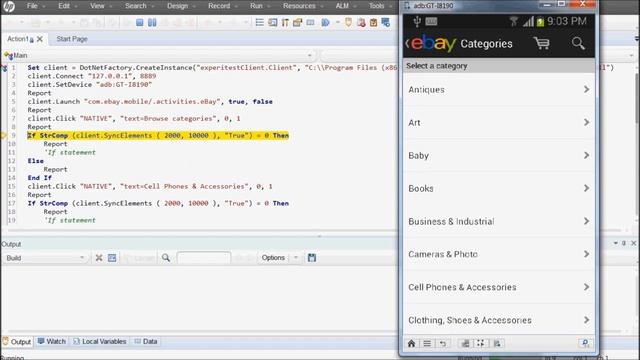Screen dimensions: 640x360
Task: Click the Output search input field
Action: coord(204,258)
